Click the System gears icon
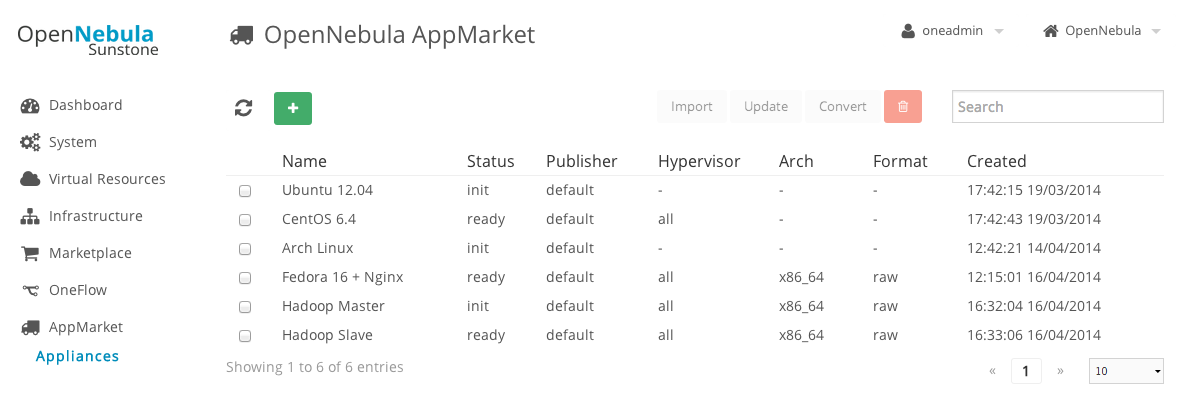Image resolution: width=1182 pixels, height=413 pixels. coord(29,142)
